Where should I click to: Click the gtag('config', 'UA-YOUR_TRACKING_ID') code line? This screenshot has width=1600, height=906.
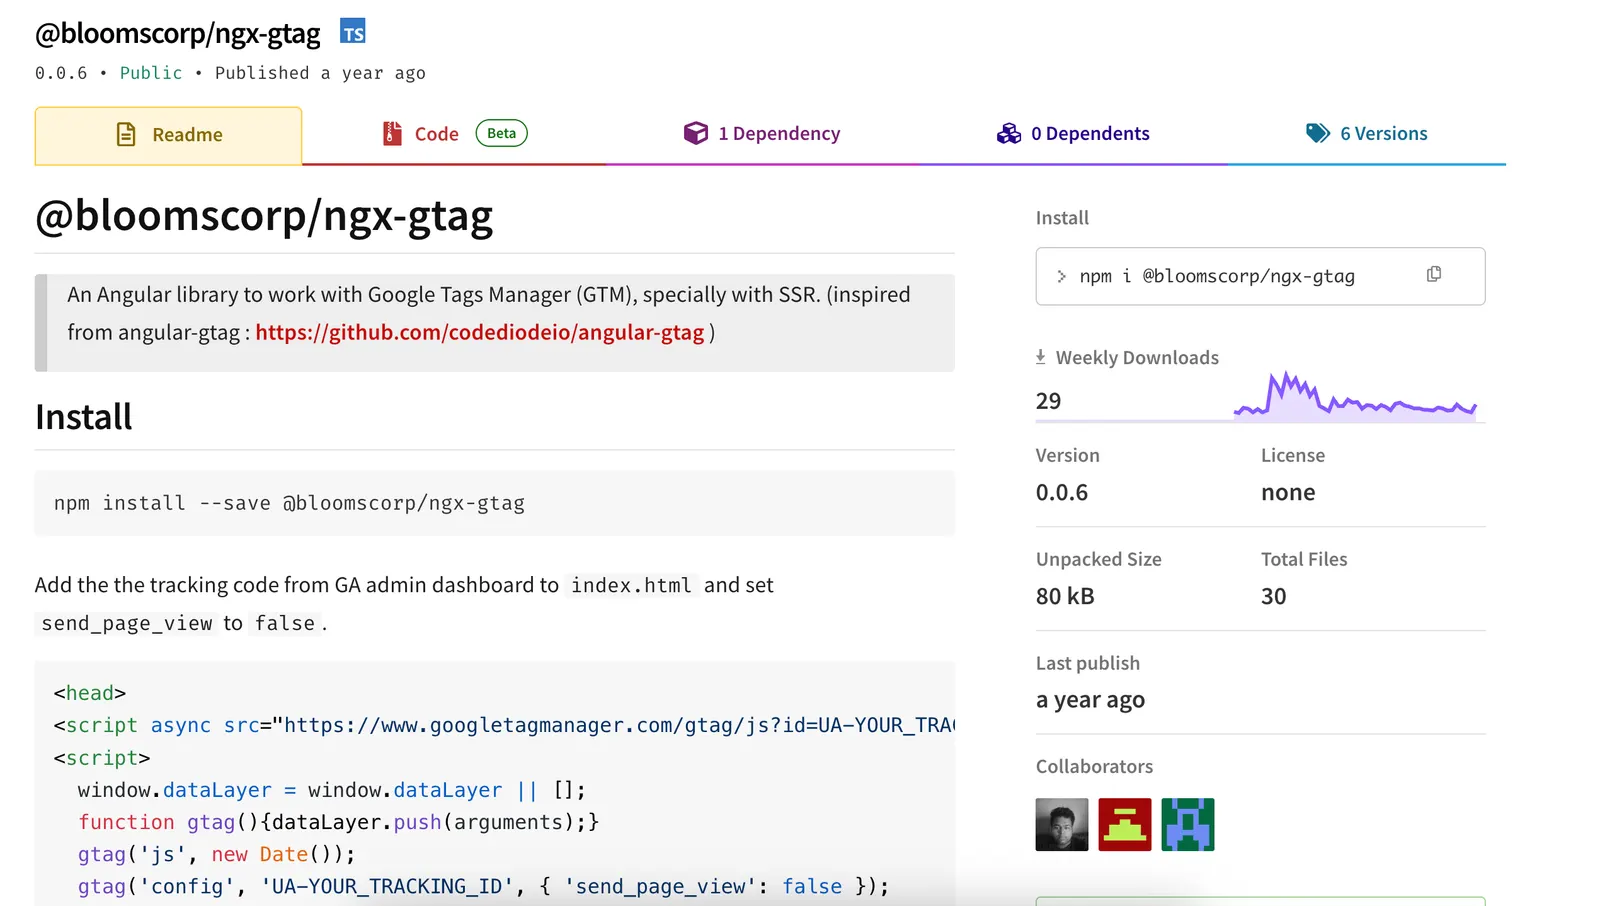483,886
